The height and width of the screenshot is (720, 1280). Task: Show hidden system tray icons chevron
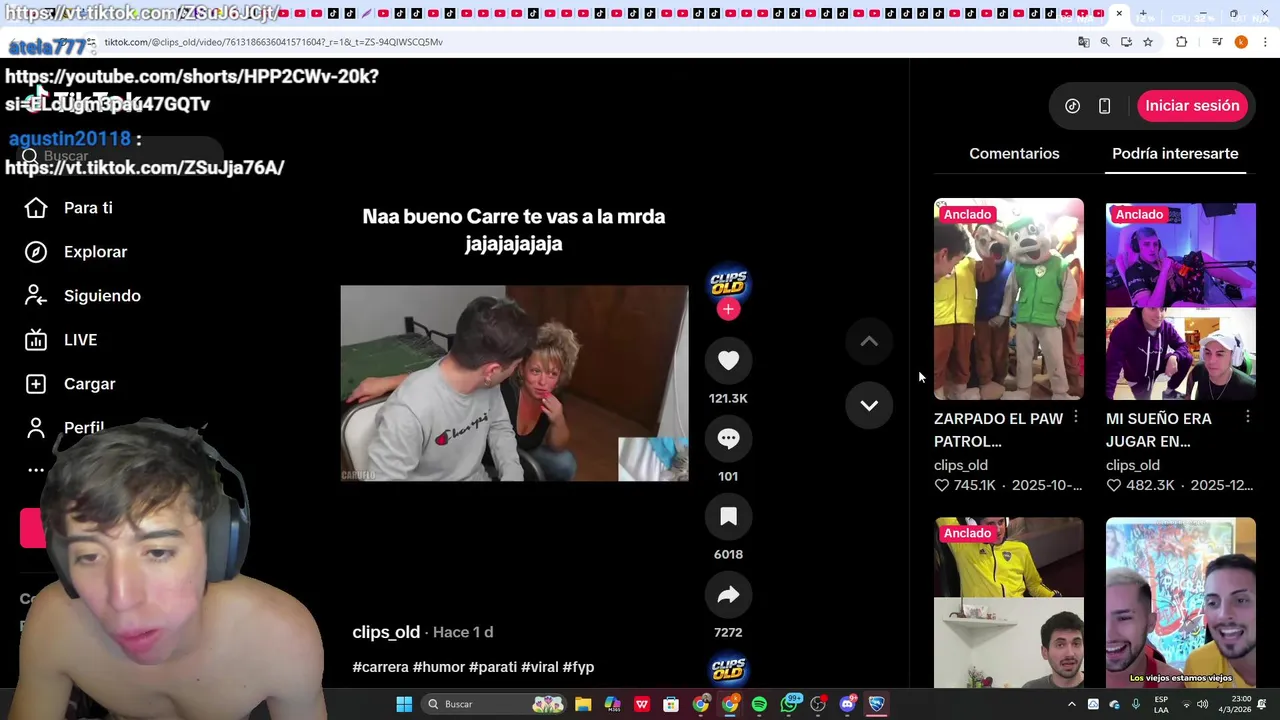[x=1072, y=704]
